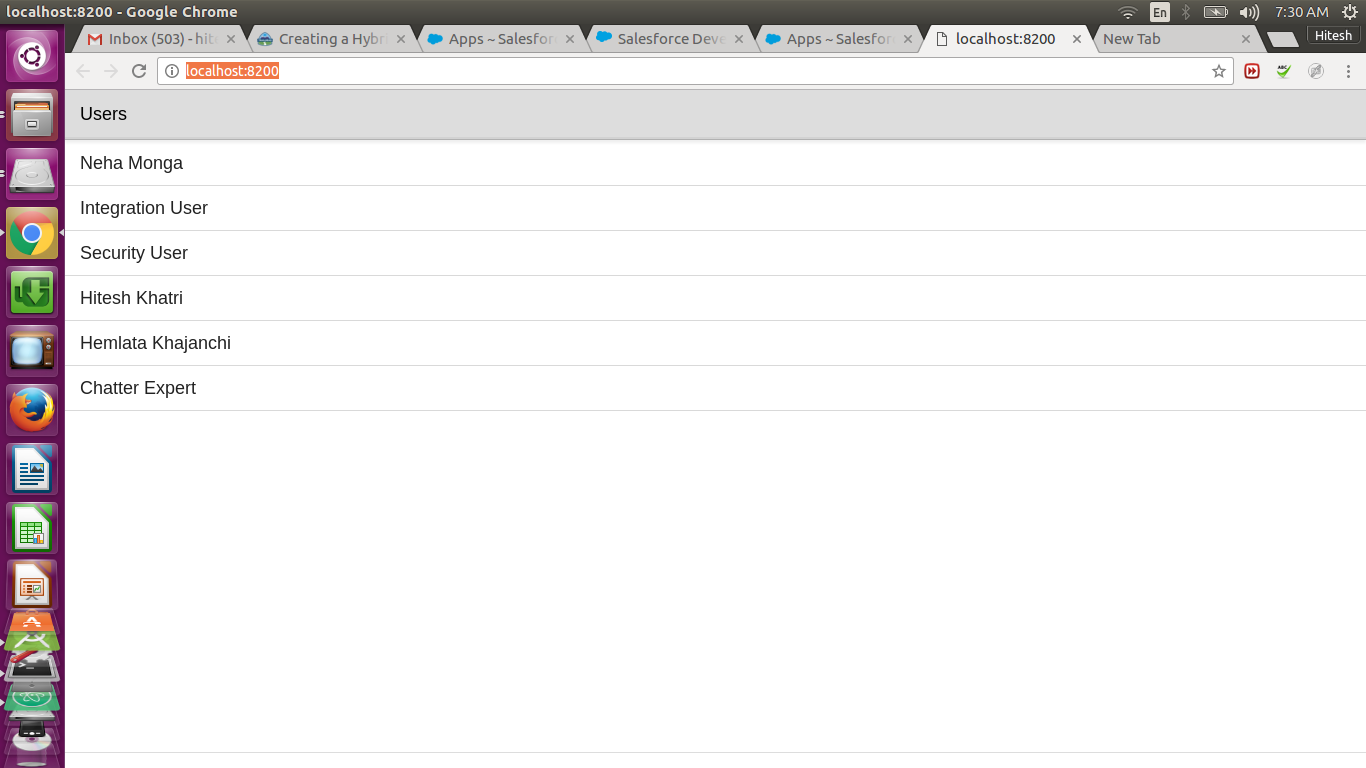Launch the TV application from the launcher
This screenshot has height=768, width=1366.
tap(32, 351)
